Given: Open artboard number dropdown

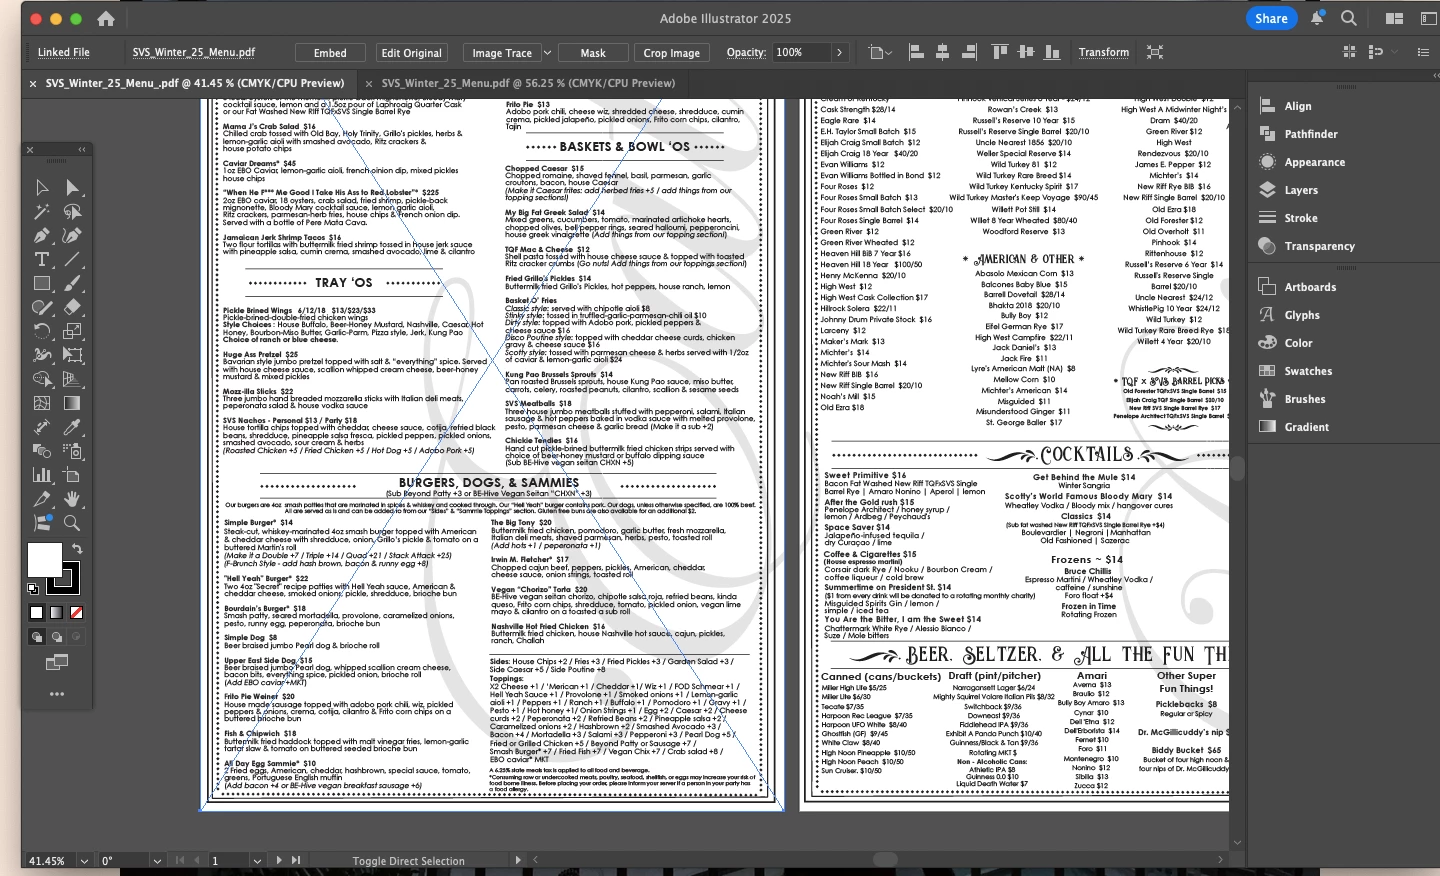Looking at the screenshot, I should pyautogui.click(x=257, y=860).
